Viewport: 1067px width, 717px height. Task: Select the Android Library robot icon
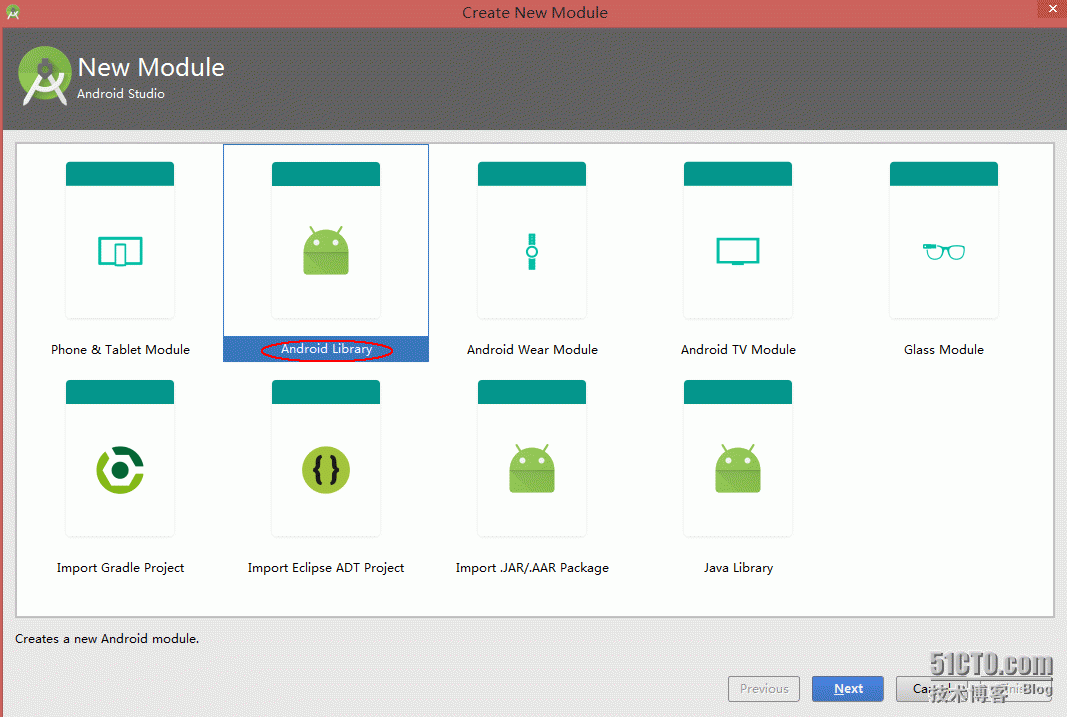(326, 250)
